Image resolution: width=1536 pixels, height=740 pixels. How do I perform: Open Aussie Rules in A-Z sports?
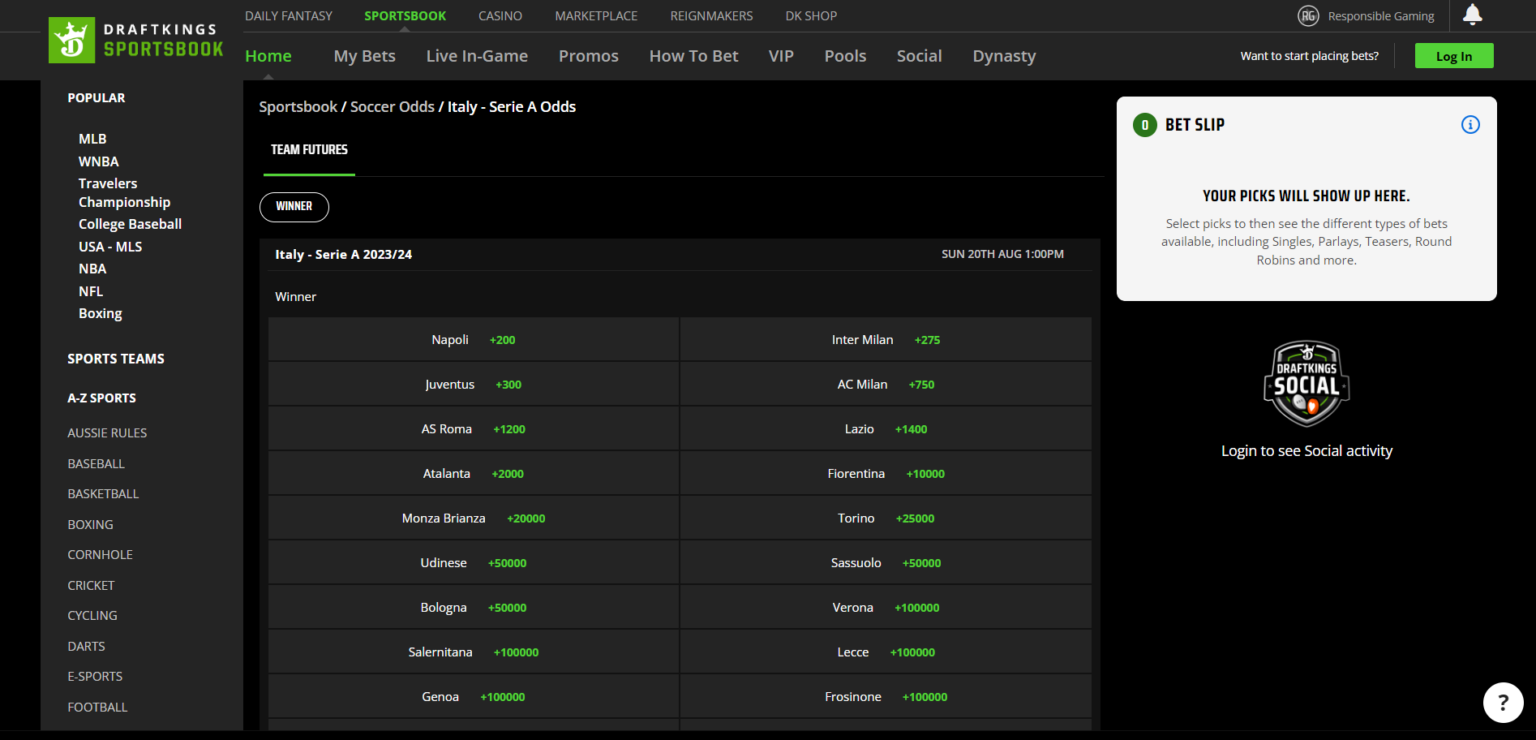[x=107, y=433]
